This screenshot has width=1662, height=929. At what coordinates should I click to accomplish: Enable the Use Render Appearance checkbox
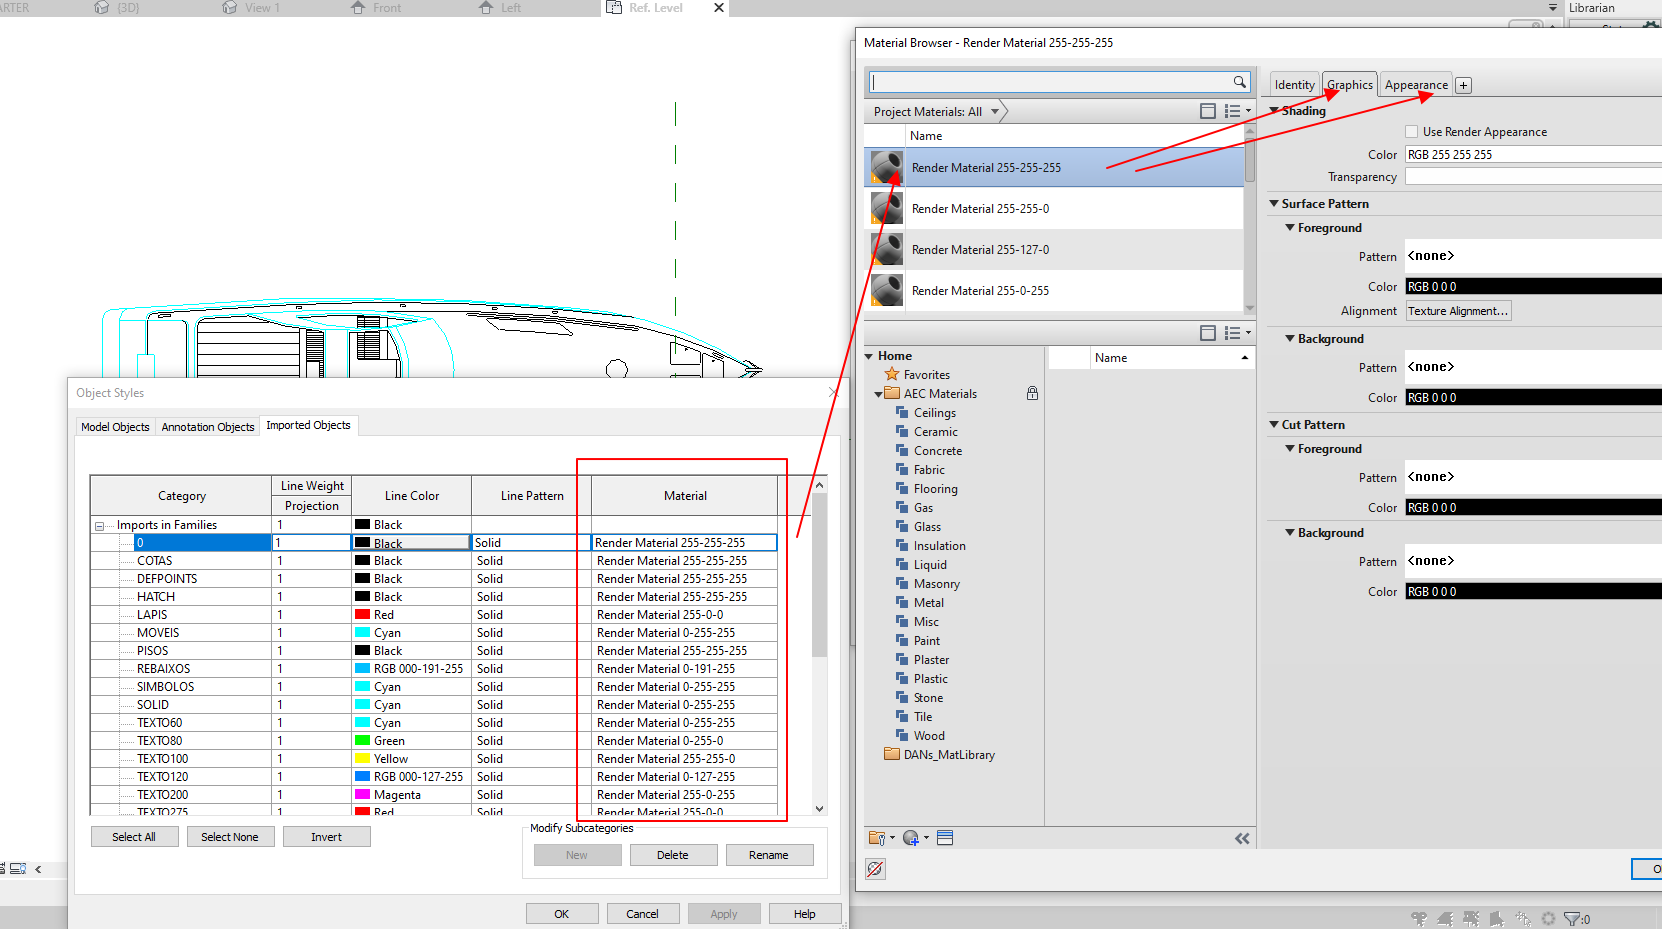pos(1411,131)
